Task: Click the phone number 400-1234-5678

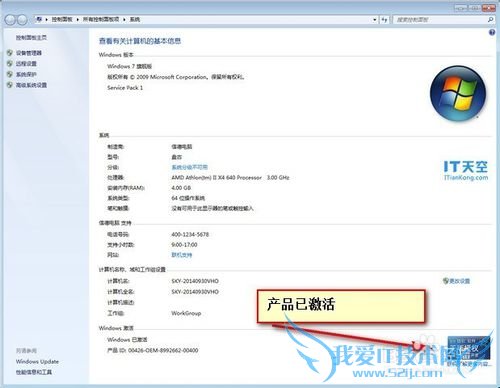Action: (x=190, y=234)
